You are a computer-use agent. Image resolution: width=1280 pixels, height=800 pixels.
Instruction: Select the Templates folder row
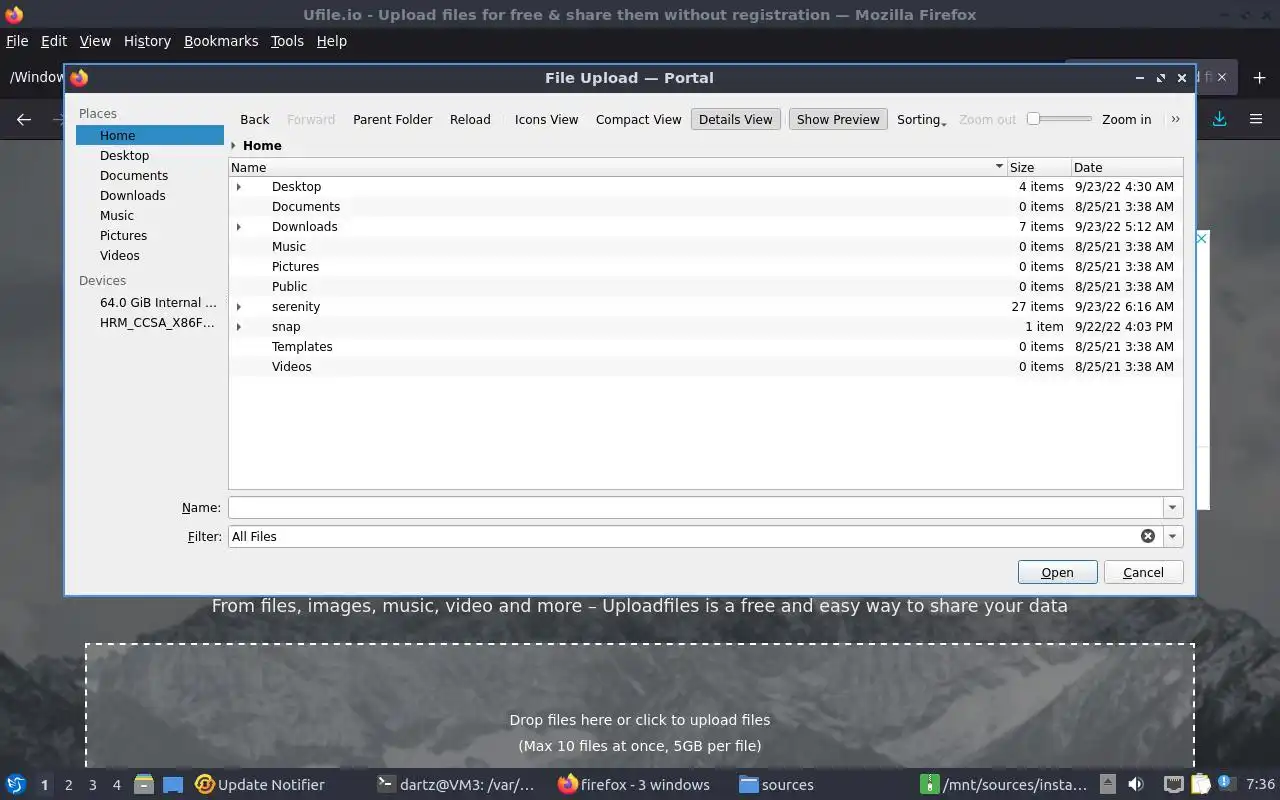coord(705,347)
